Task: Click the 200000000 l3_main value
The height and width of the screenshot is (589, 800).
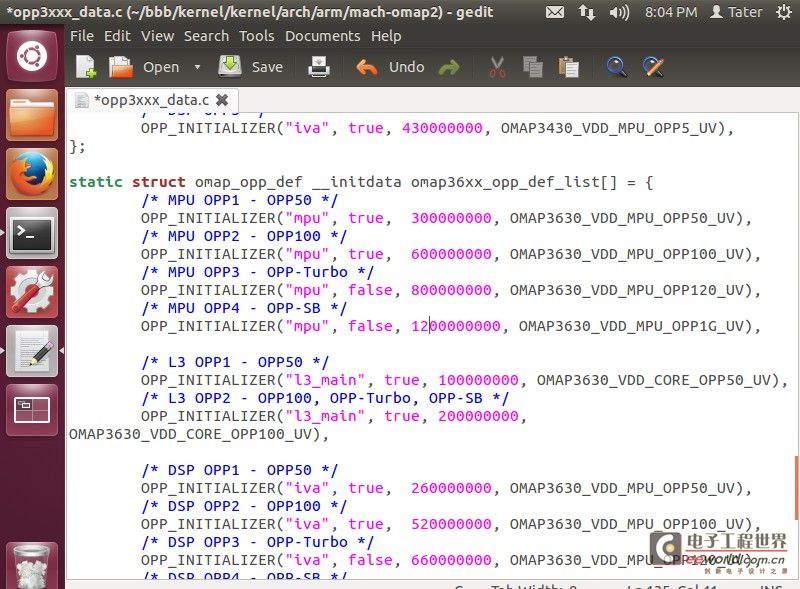Action: 478,416
